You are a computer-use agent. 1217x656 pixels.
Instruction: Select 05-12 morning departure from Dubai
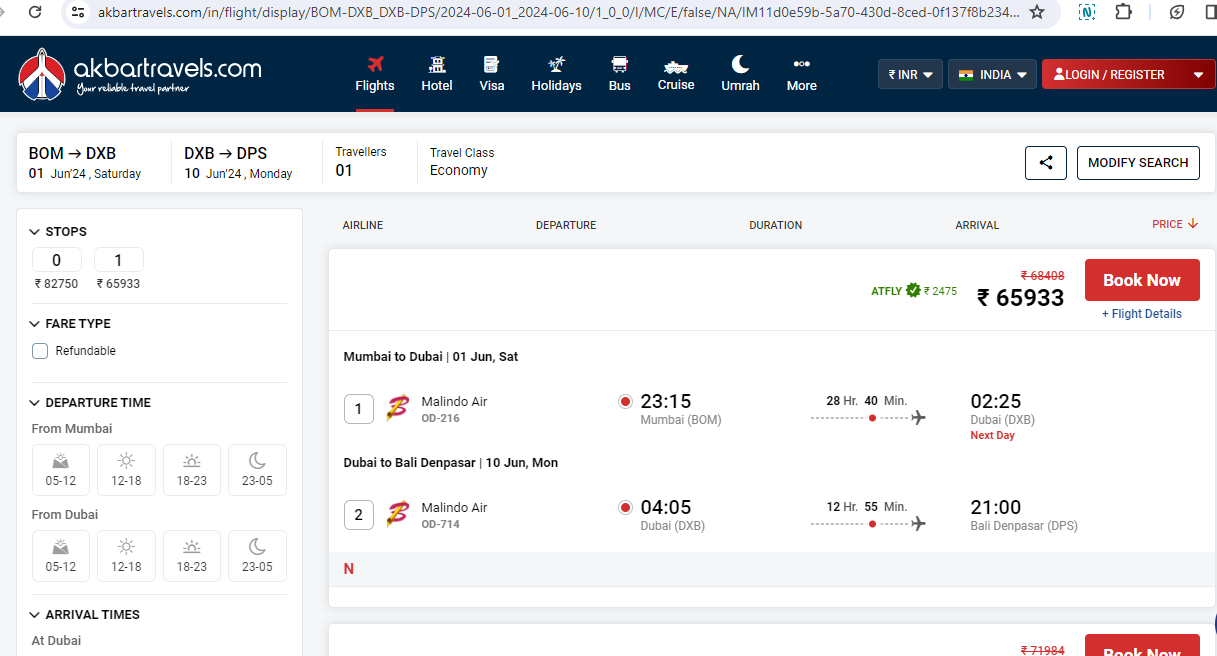(x=61, y=556)
